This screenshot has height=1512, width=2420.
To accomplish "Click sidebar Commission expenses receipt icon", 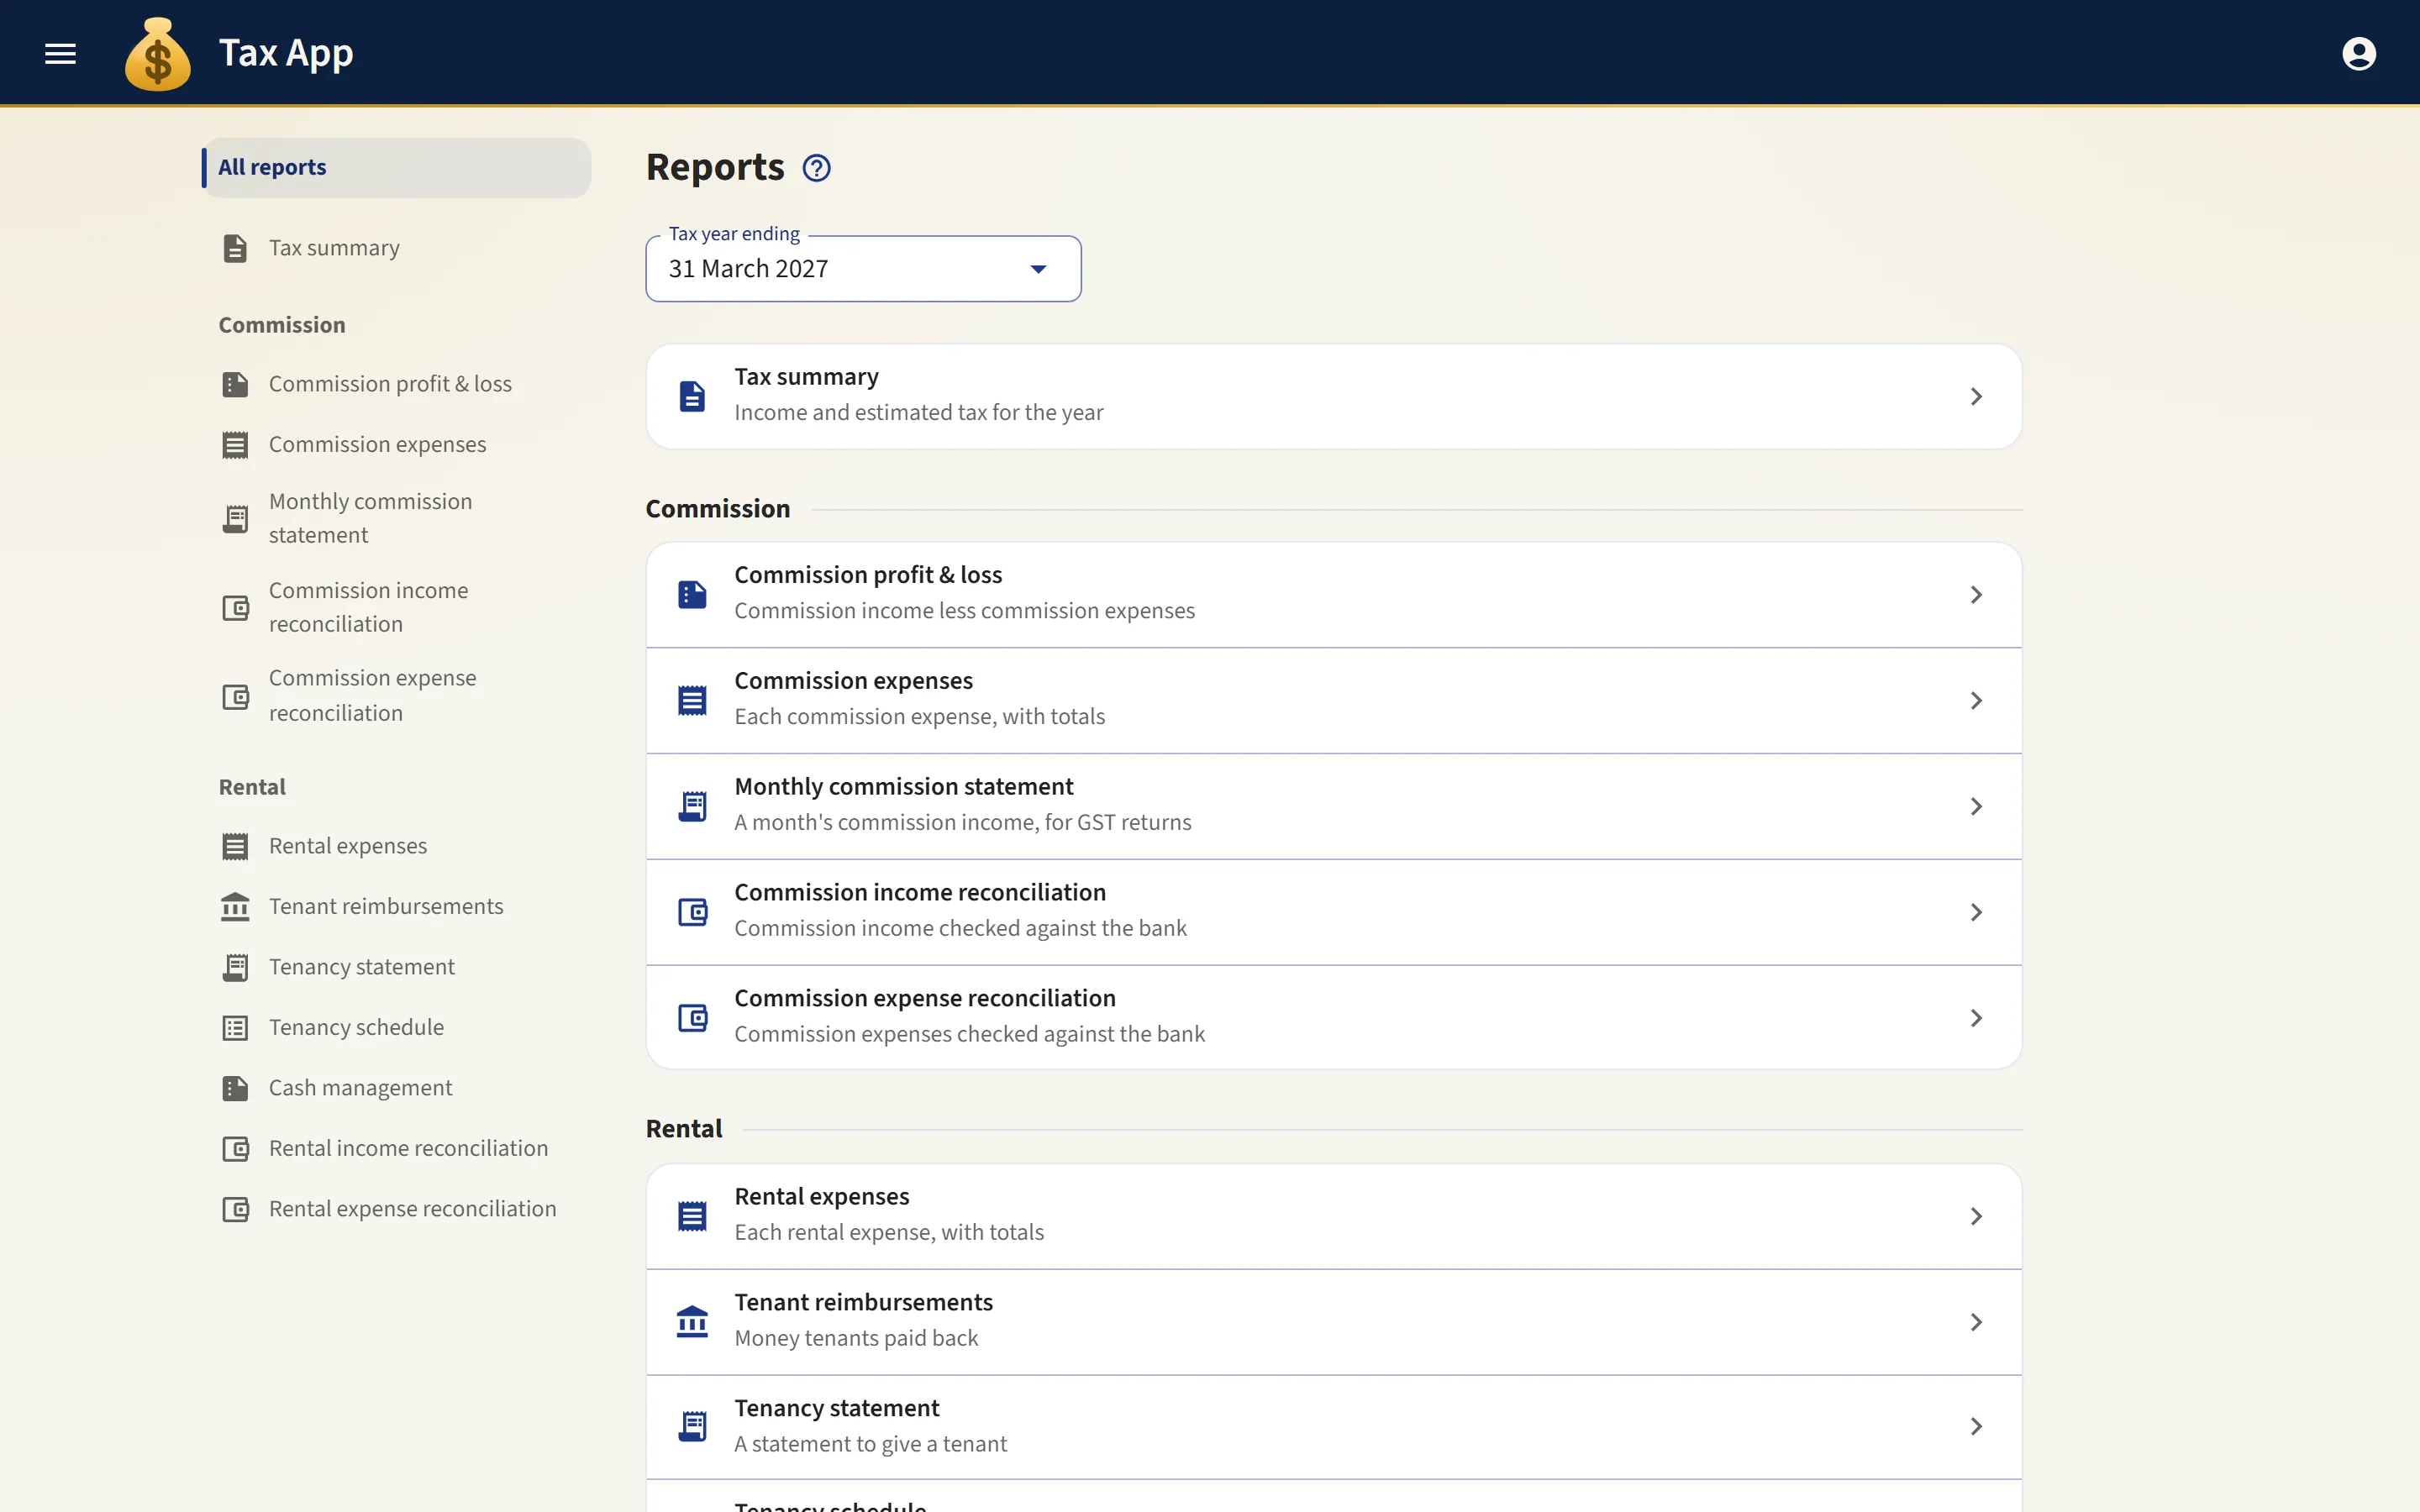I will (235, 445).
